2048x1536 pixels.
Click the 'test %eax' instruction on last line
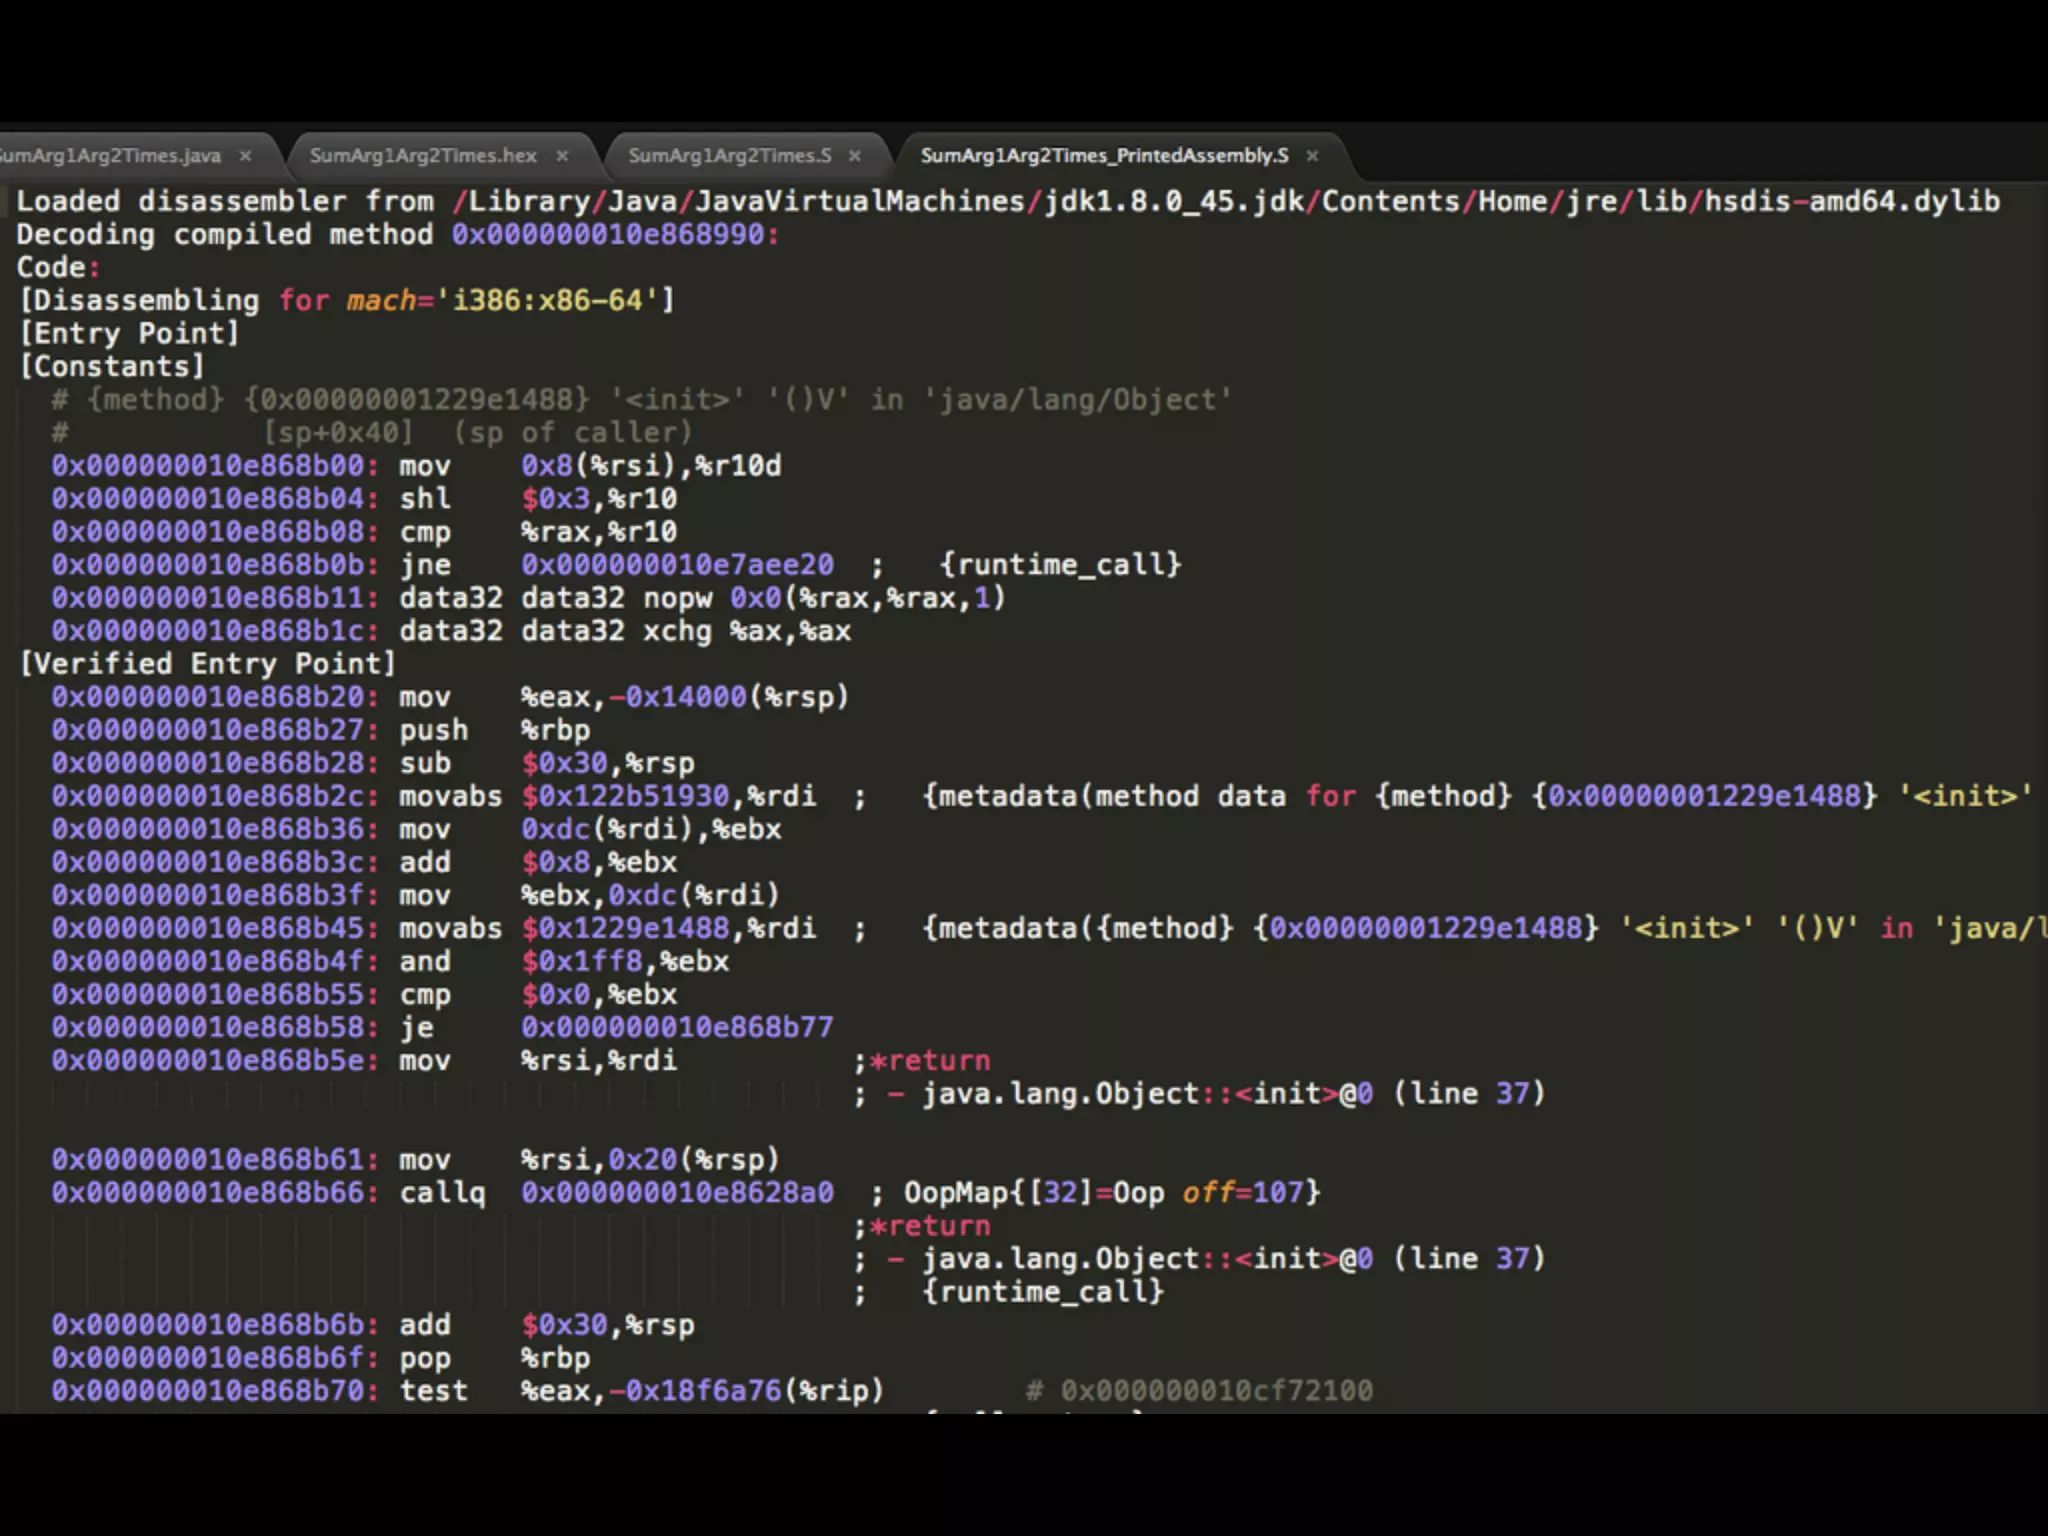pyautogui.click(x=434, y=1391)
